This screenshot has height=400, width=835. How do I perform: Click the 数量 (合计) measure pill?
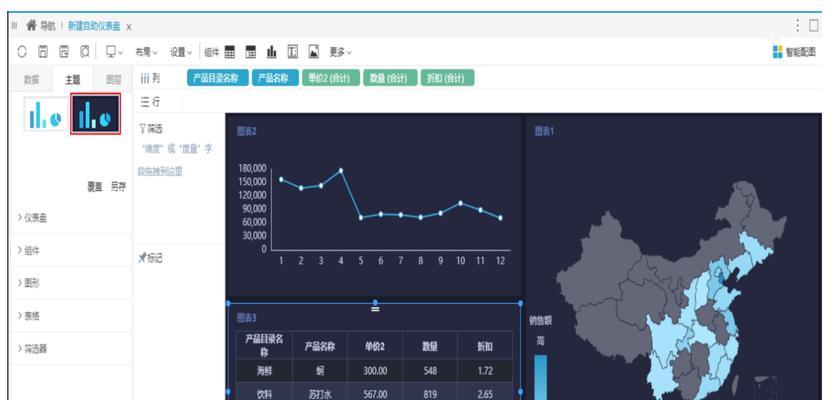(390, 78)
